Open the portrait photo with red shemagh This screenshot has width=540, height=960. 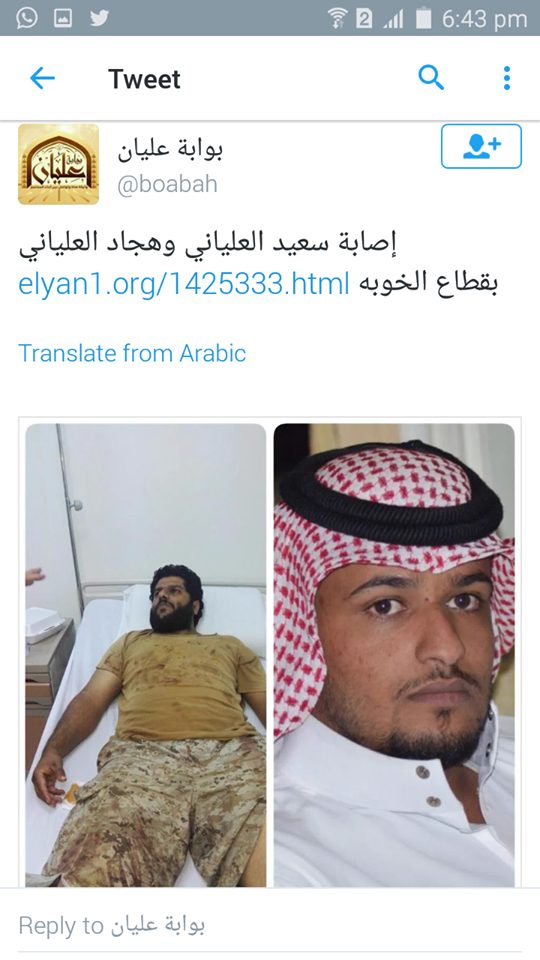pos(394,655)
